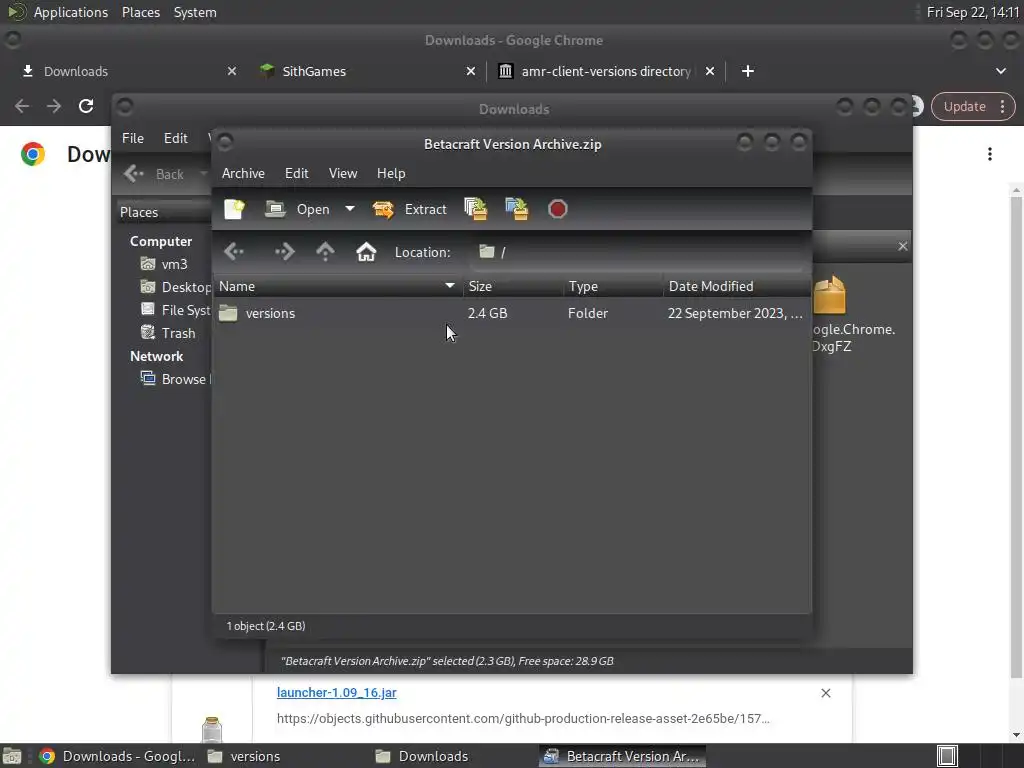The height and width of the screenshot is (768, 1024).
Task: Click Back in Downloads file manager
Action: tap(155, 174)
